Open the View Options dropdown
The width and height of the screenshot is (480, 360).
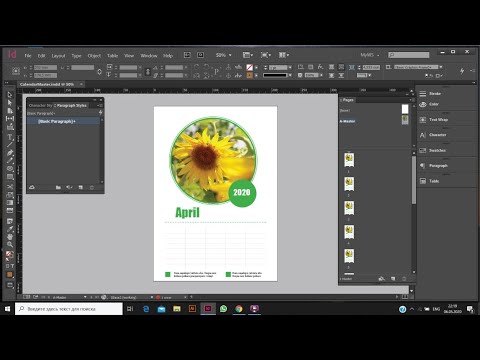point(248,55)
